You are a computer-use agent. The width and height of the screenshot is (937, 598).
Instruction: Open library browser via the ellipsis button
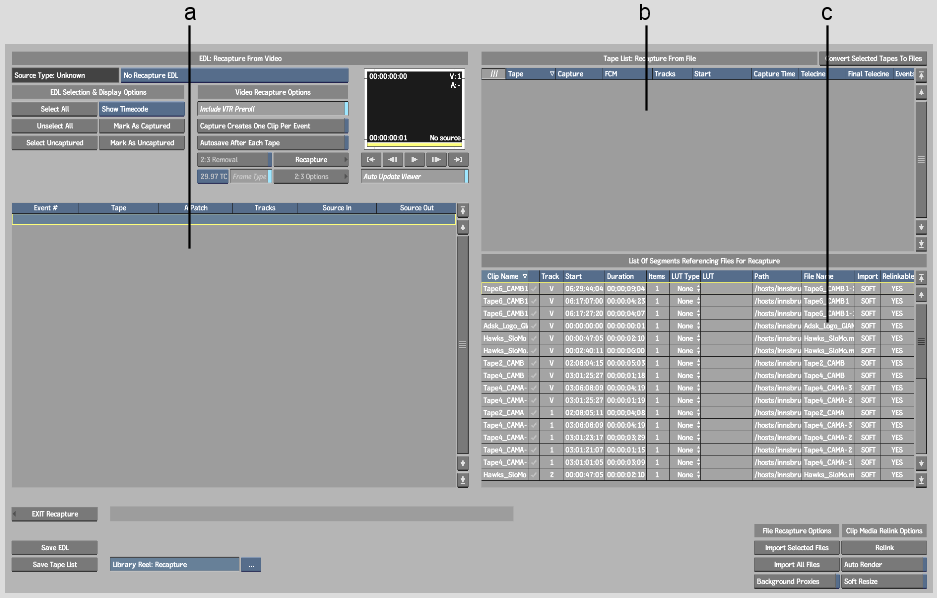[251, 565]
